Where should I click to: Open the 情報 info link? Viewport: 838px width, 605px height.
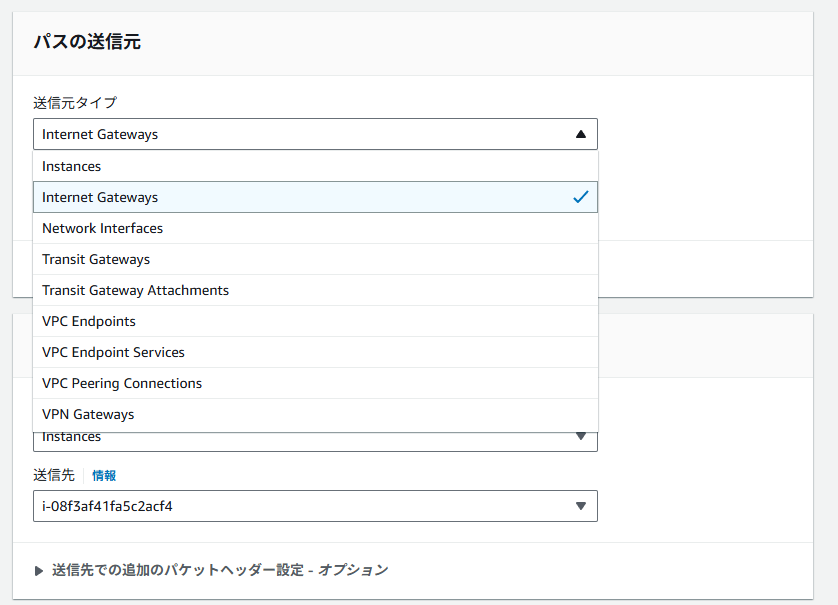click(104, 476)
